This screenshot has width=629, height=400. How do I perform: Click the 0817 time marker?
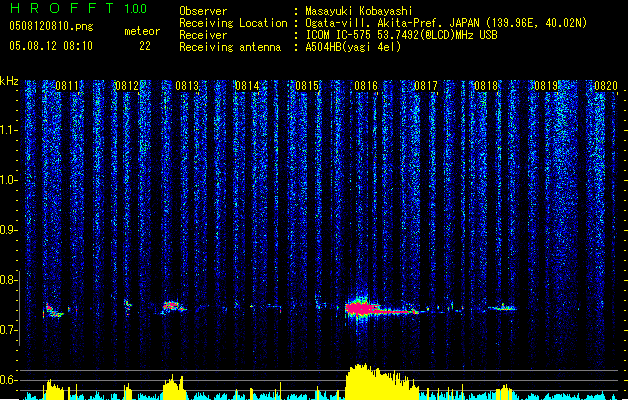[426, 86]
